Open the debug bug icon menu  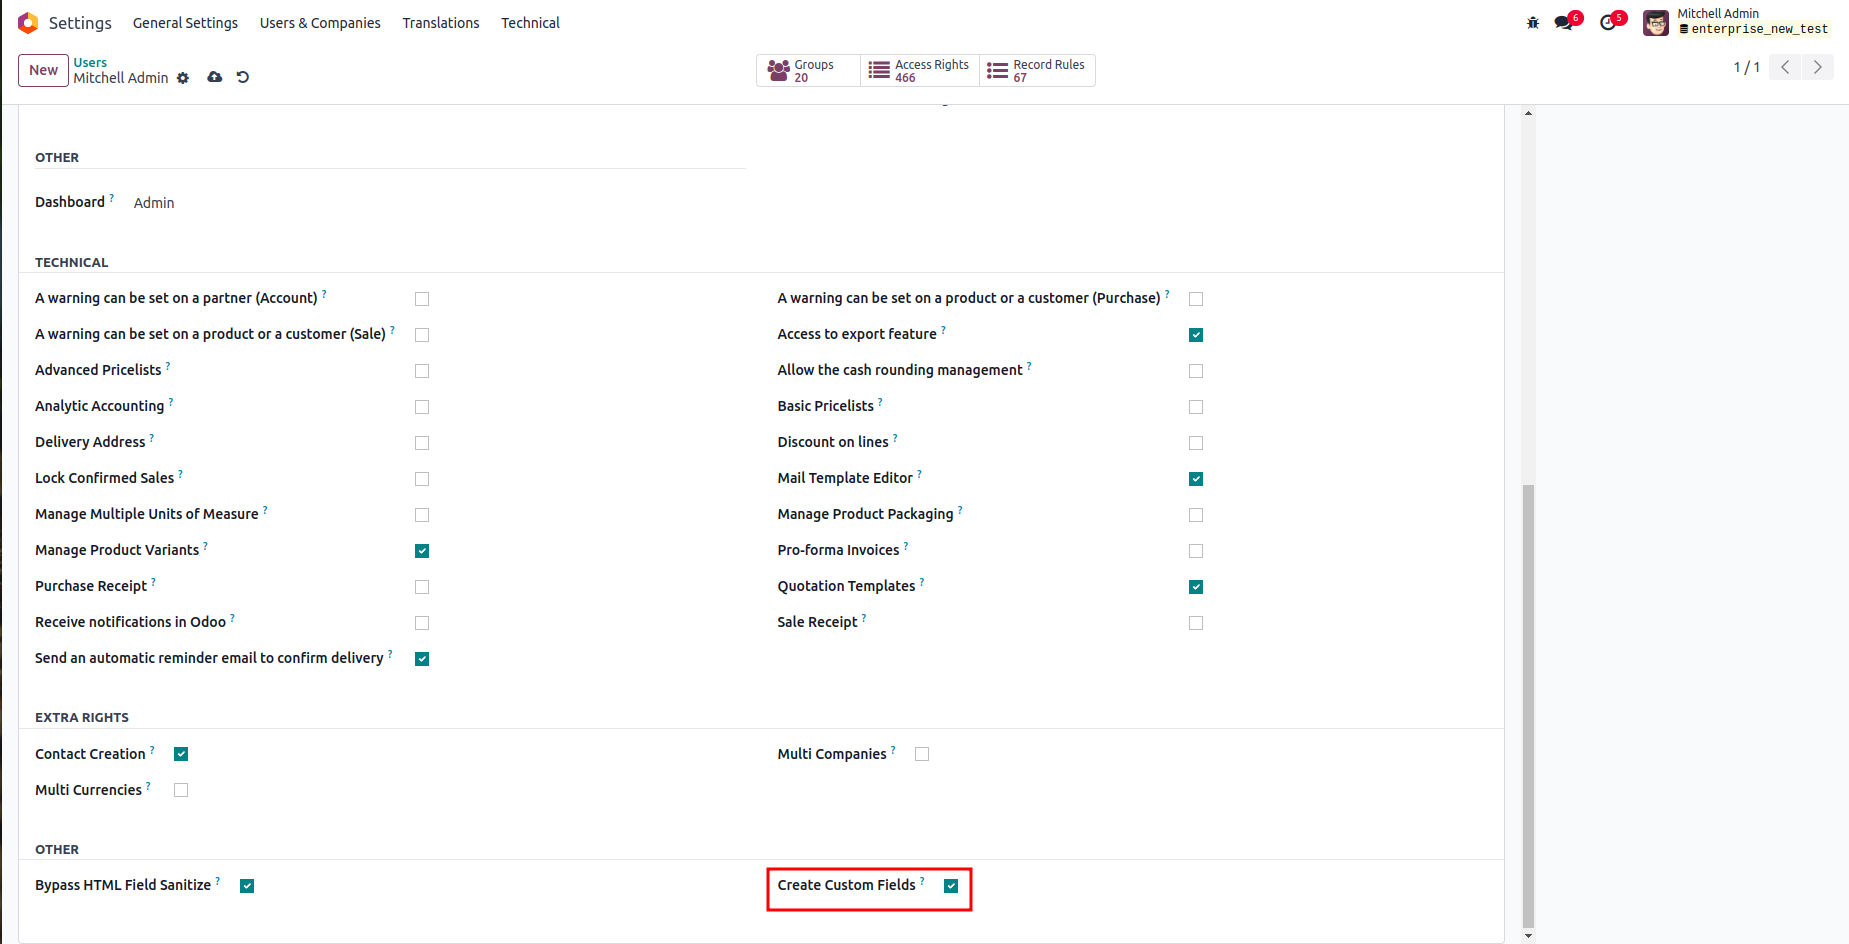(1533, 23)
